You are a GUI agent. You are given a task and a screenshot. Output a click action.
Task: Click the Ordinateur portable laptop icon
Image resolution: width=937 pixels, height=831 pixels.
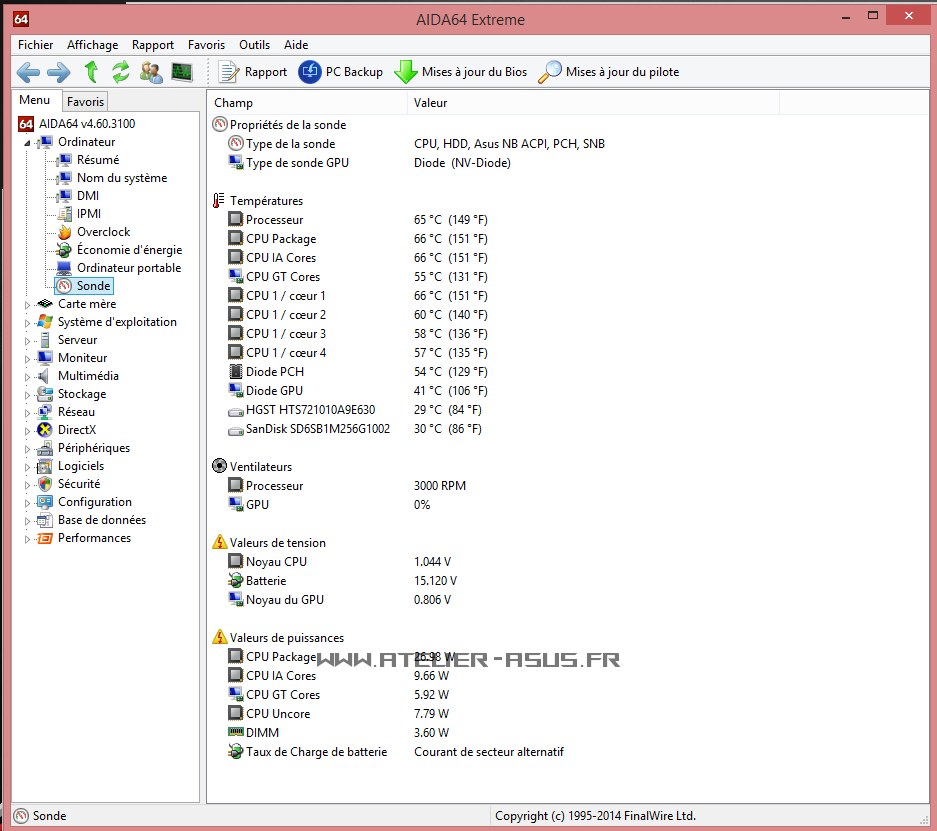(65, 268)
